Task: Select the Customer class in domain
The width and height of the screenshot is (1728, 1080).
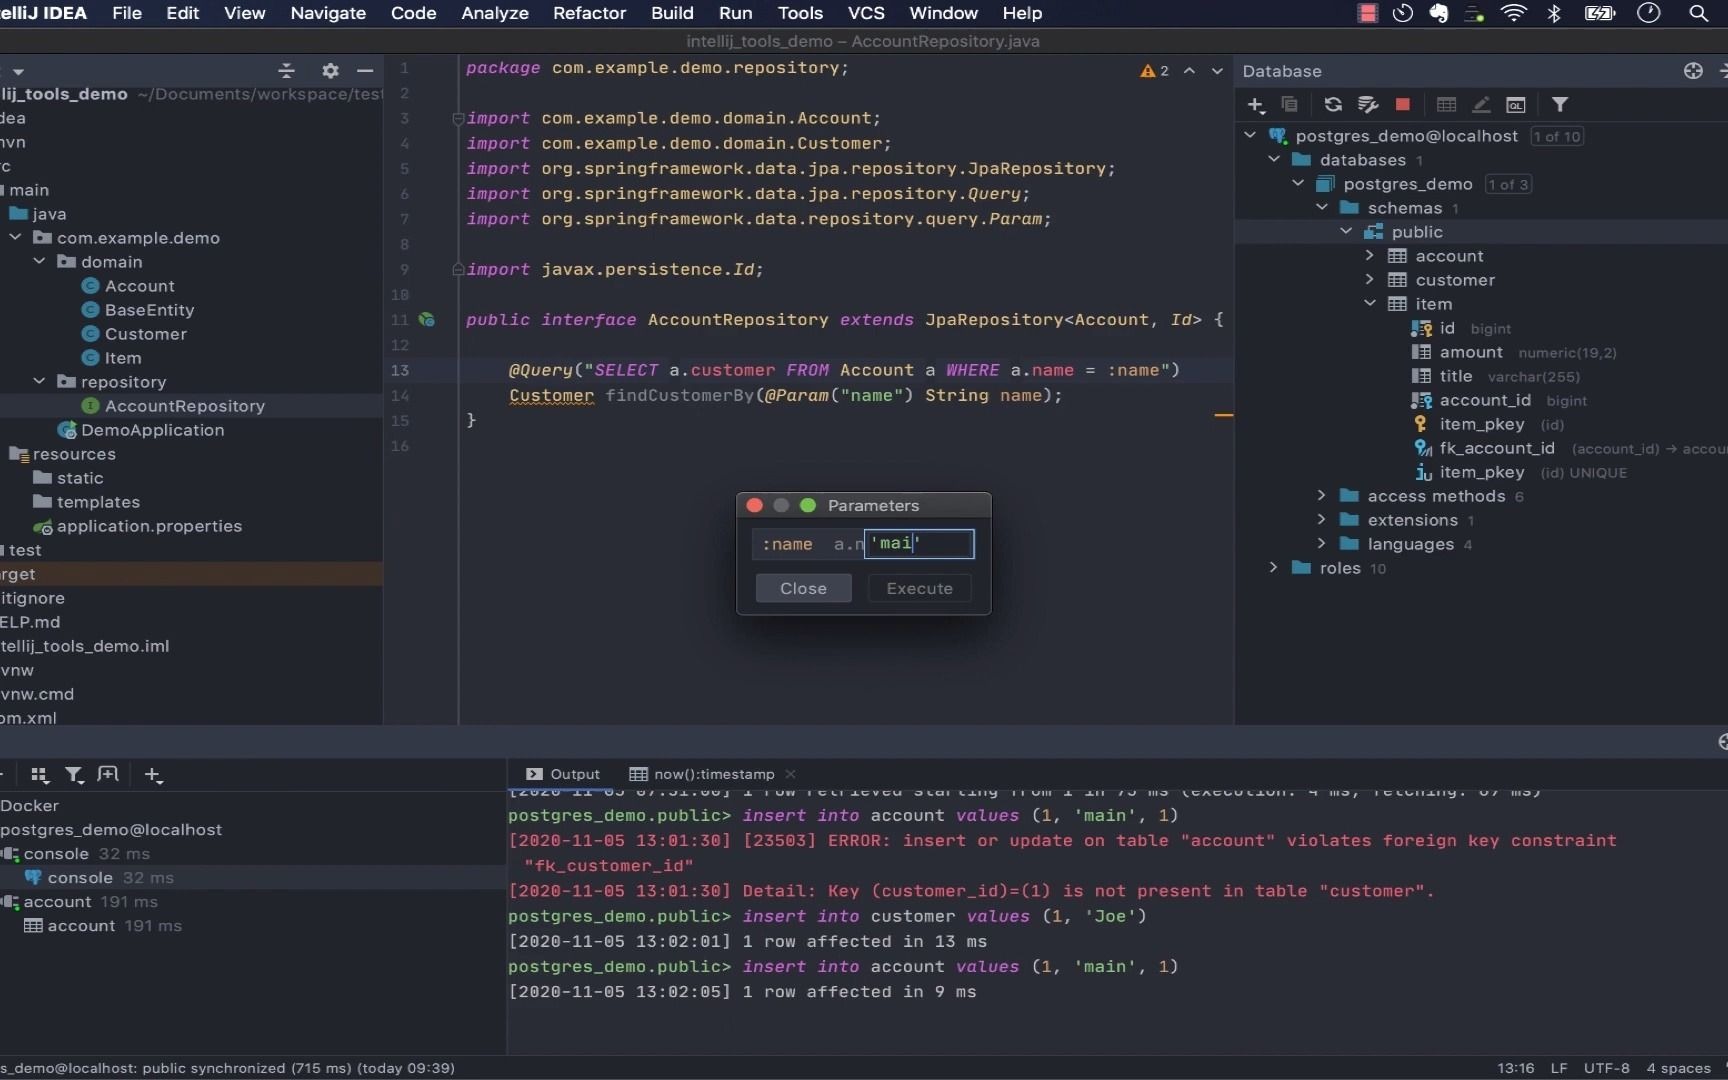Action: coord(146,334)
